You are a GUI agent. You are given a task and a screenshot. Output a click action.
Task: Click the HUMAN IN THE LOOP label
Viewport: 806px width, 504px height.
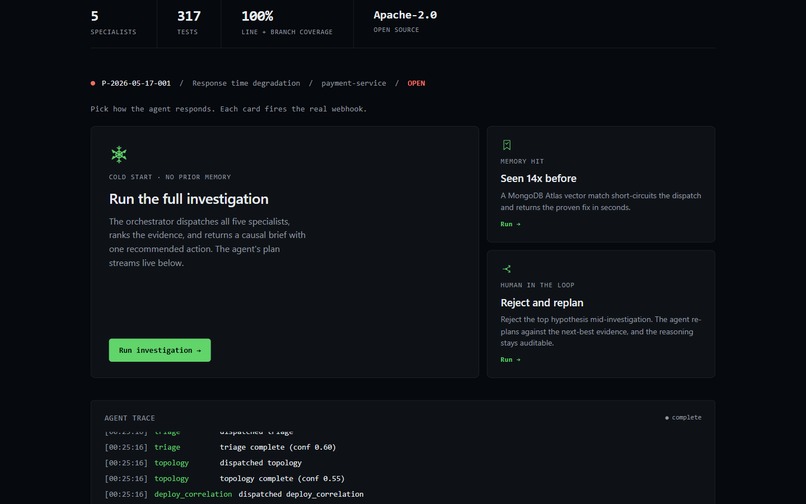click(537, 285)
